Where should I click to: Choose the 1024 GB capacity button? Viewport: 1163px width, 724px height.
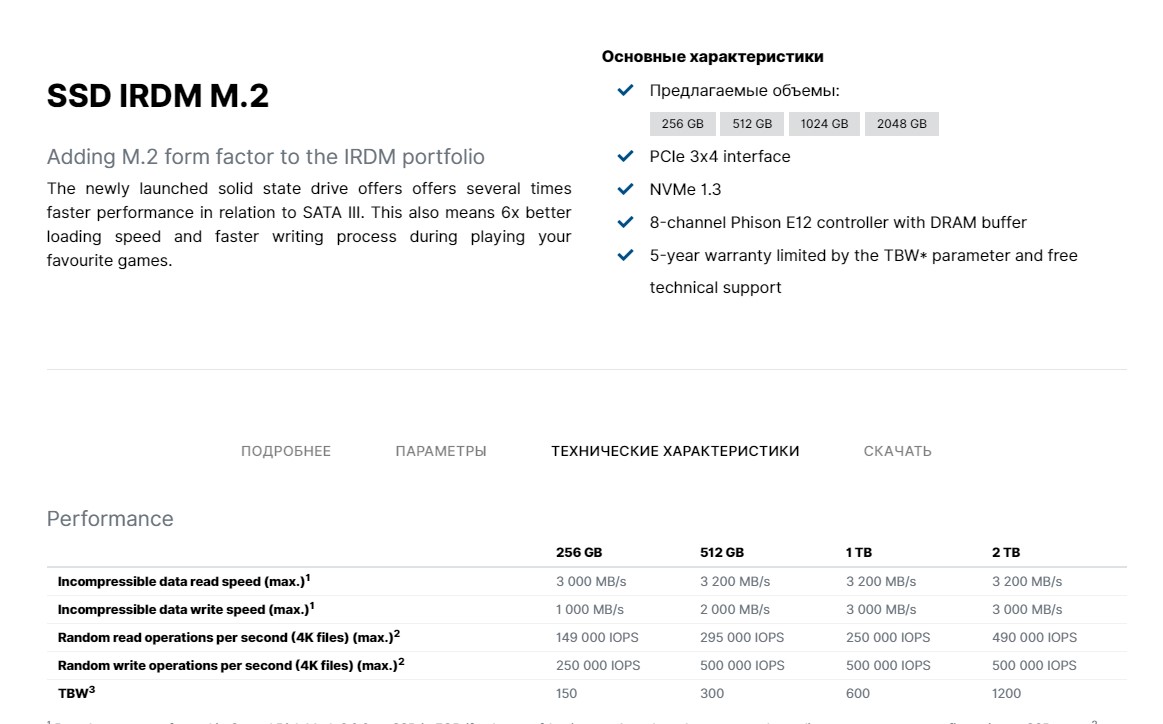point(824,124)
